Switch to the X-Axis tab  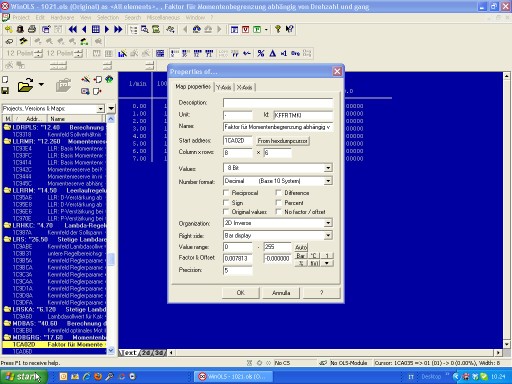pos(244,87)
